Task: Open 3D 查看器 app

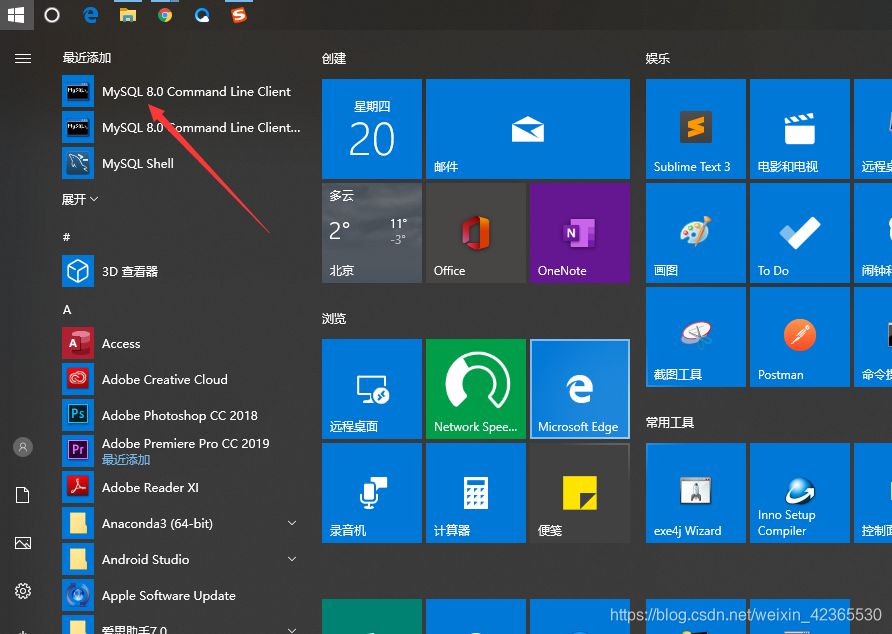Action: coord(182,271)
